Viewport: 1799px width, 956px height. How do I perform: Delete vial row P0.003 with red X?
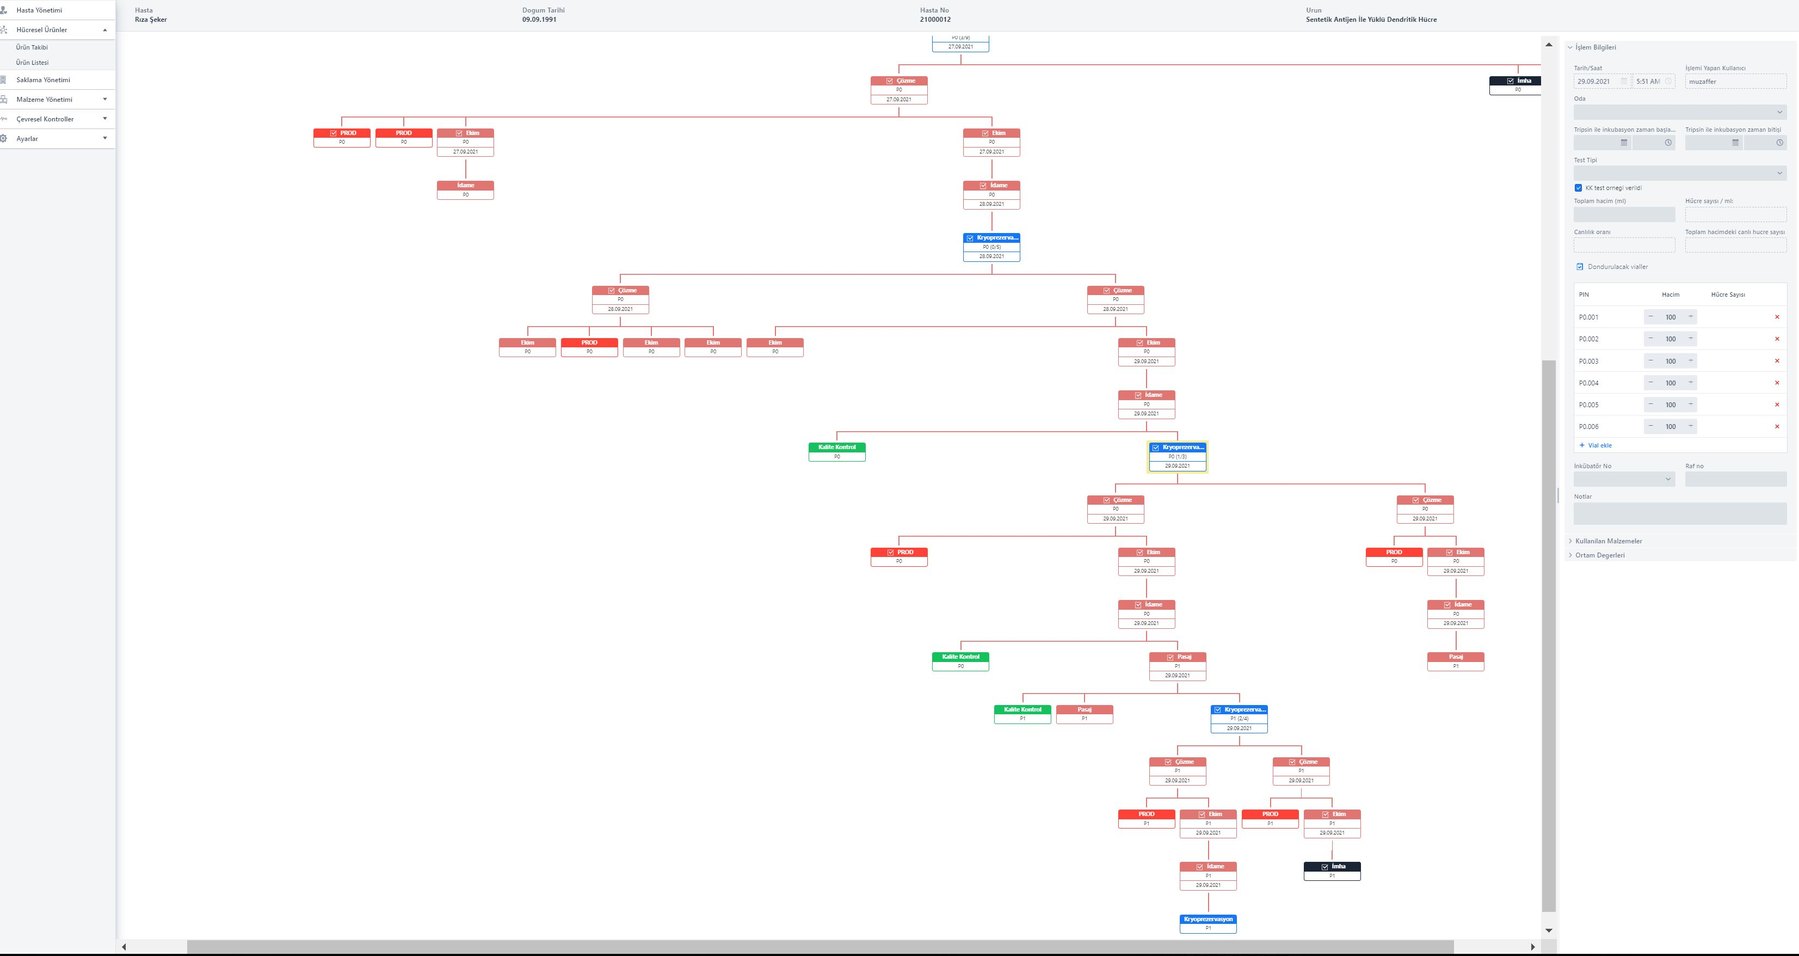click(x=1777, y=361)
